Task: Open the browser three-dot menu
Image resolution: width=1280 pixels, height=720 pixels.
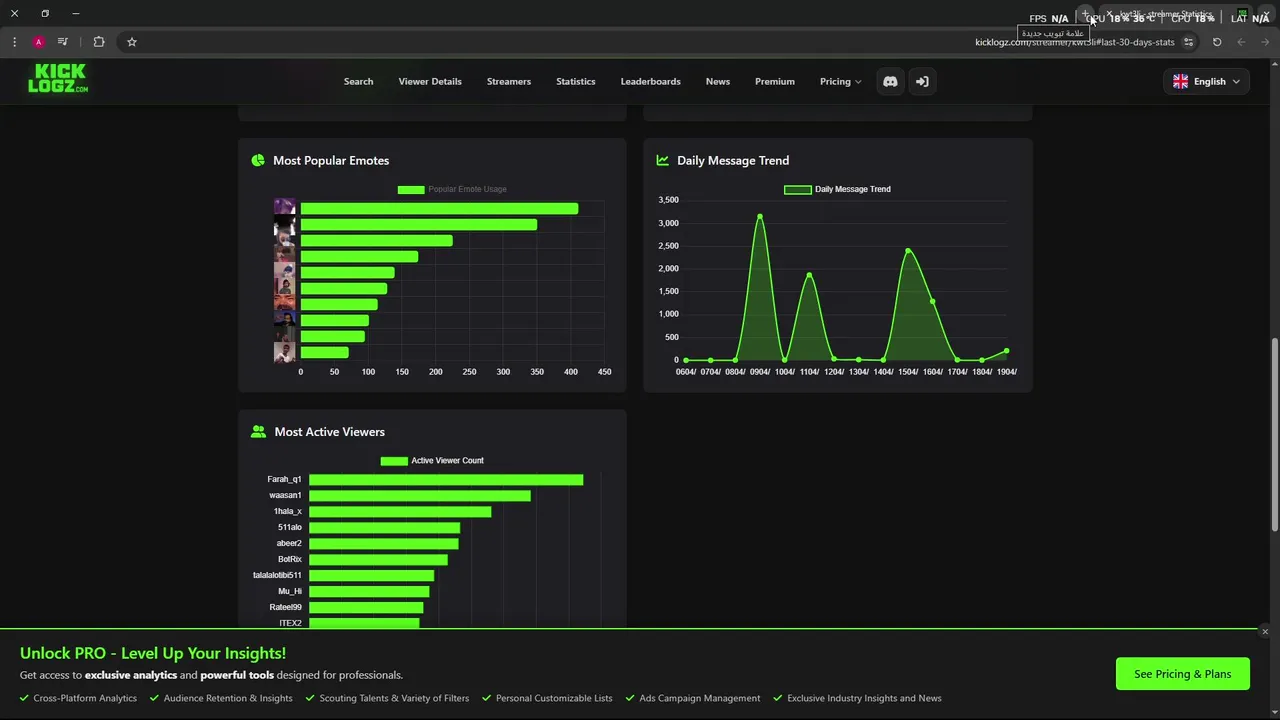Action: point(14,42)
